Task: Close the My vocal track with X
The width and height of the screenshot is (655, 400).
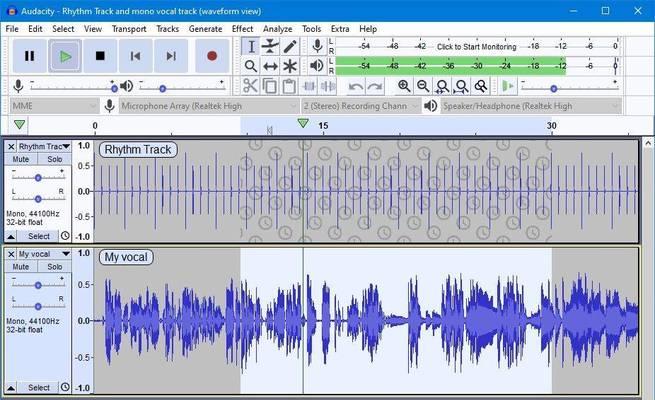Action: [11, 254]
